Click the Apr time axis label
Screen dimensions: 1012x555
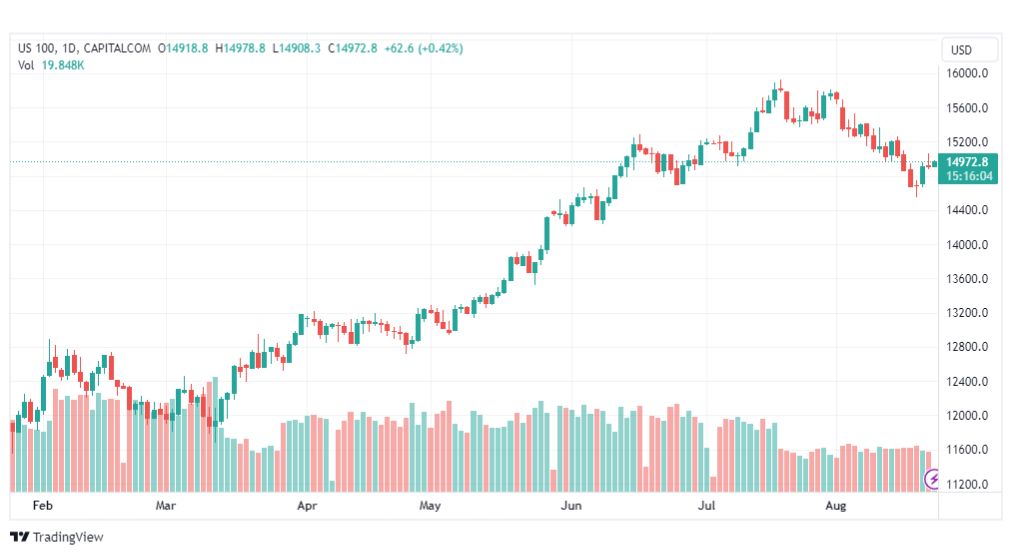[307, 506]
